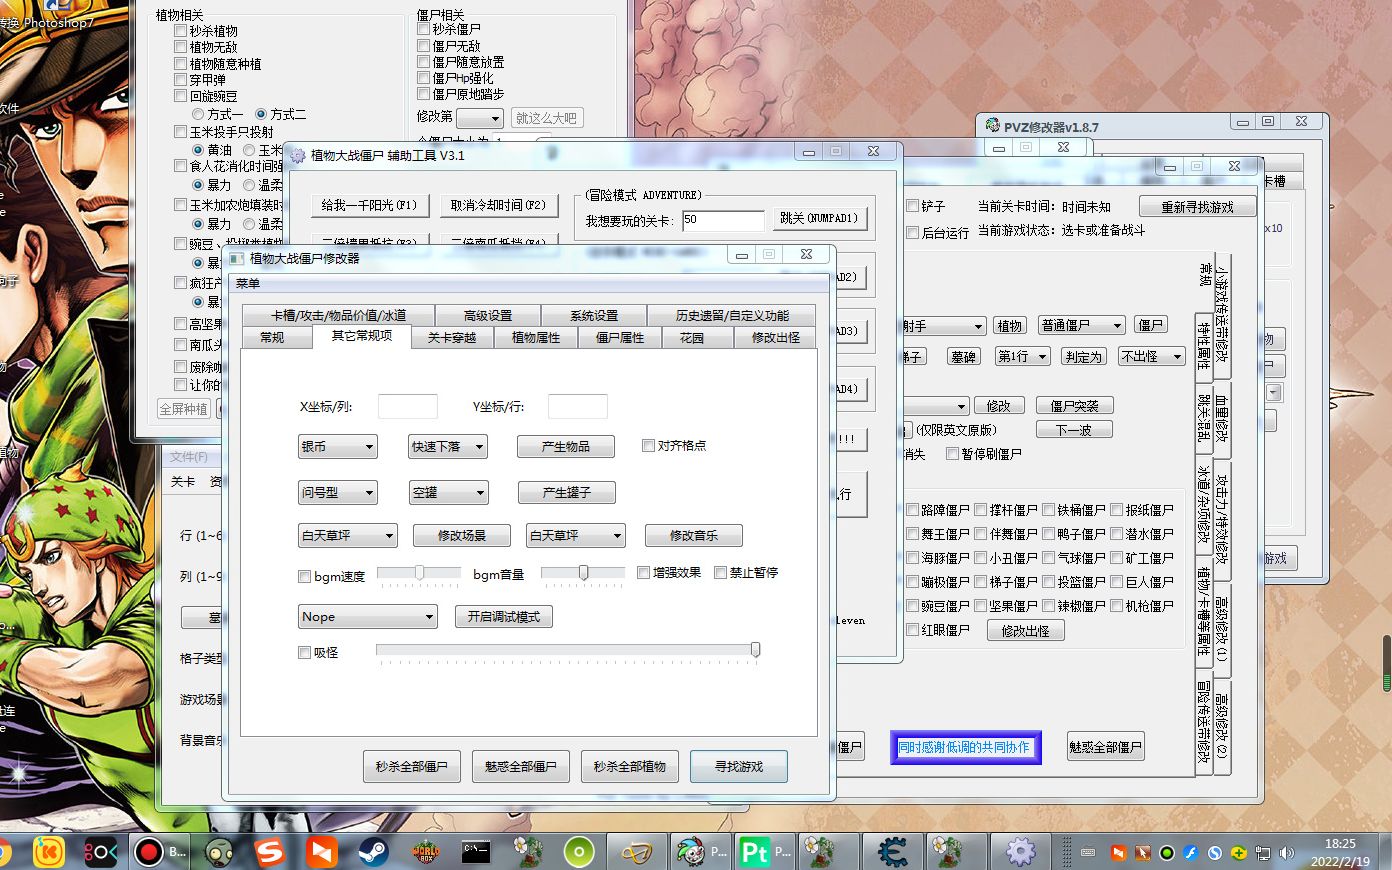The image size is (1392, 870).
Task: Open the yellow K taskbar icon
Action: pyautogui.click(x=47, y=852)
